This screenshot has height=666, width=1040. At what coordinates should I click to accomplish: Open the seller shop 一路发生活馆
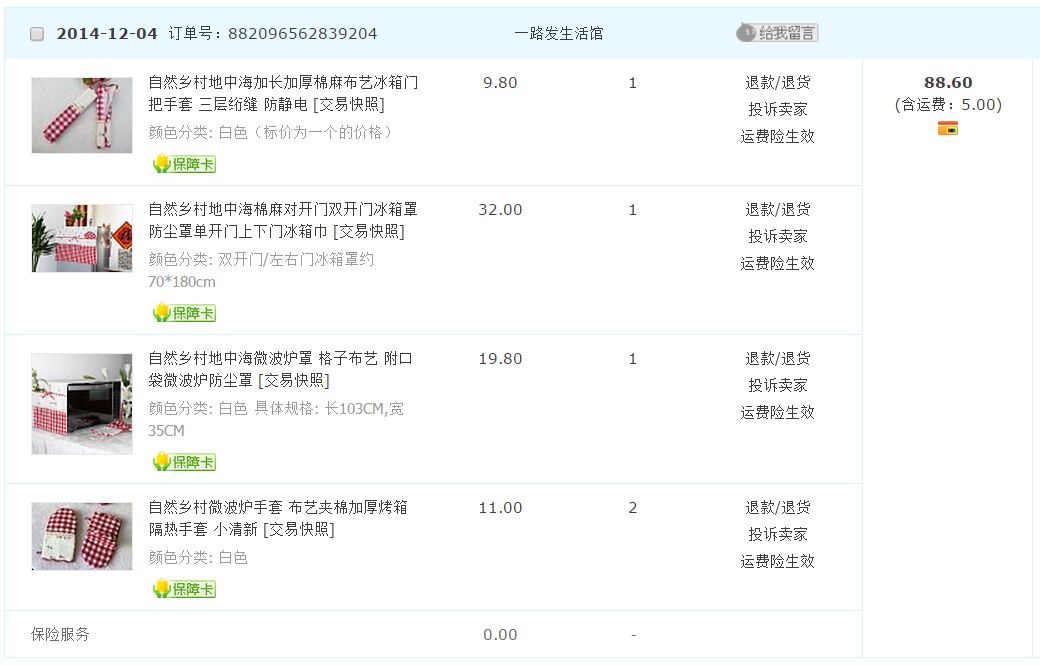point(559,33)
